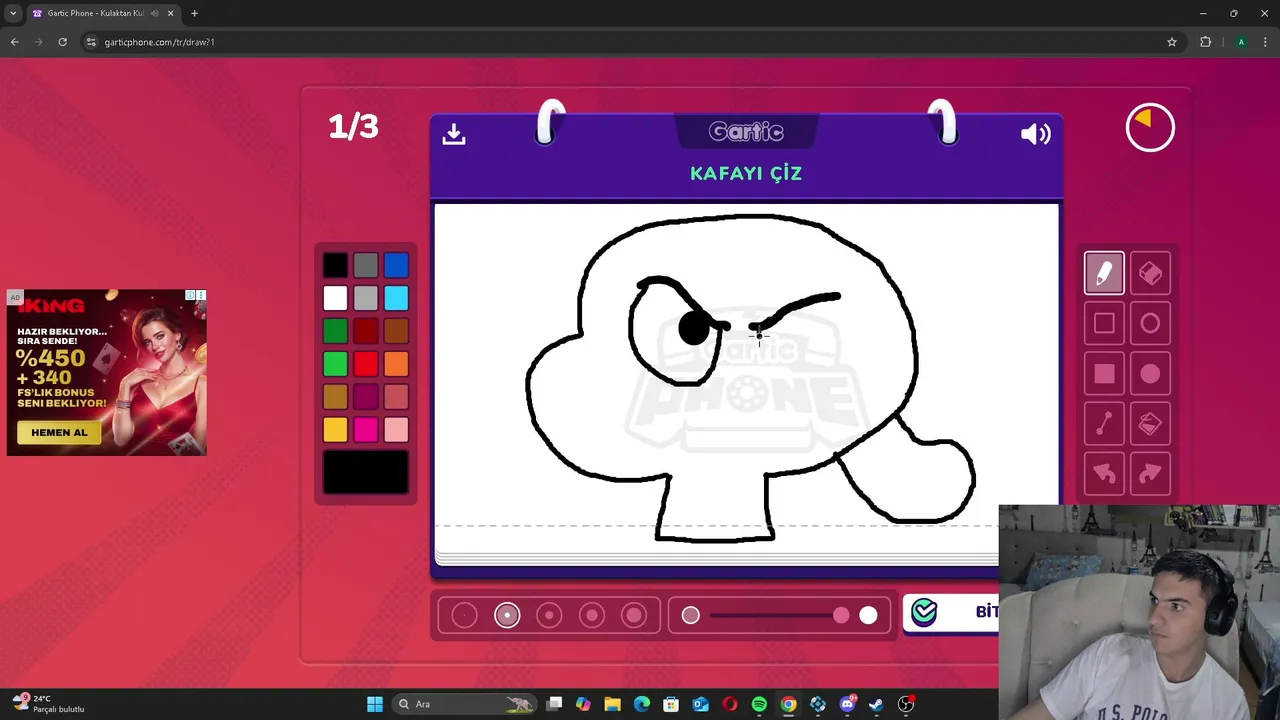Select the pencil drawing tool
The height and width of the screenshot is (720, 1280).
[1104, 273]
